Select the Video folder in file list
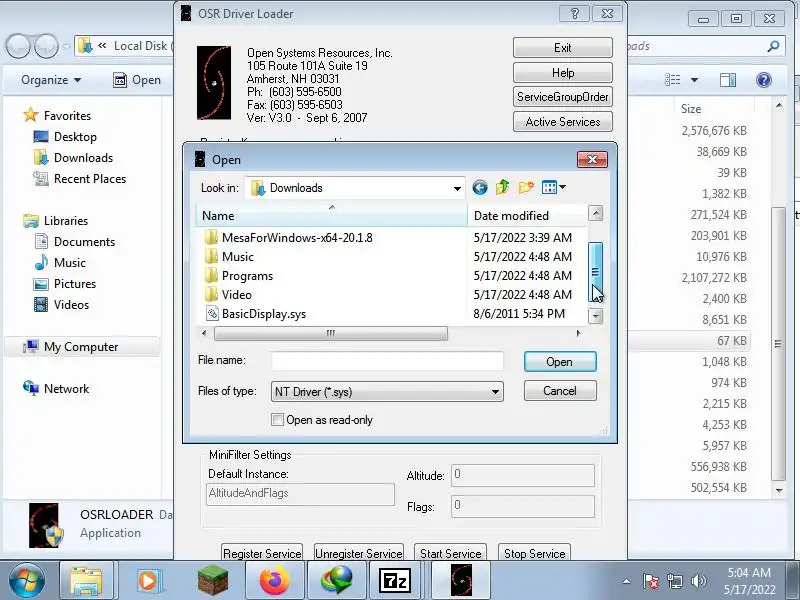800x600 pixels. coord(237,295)
